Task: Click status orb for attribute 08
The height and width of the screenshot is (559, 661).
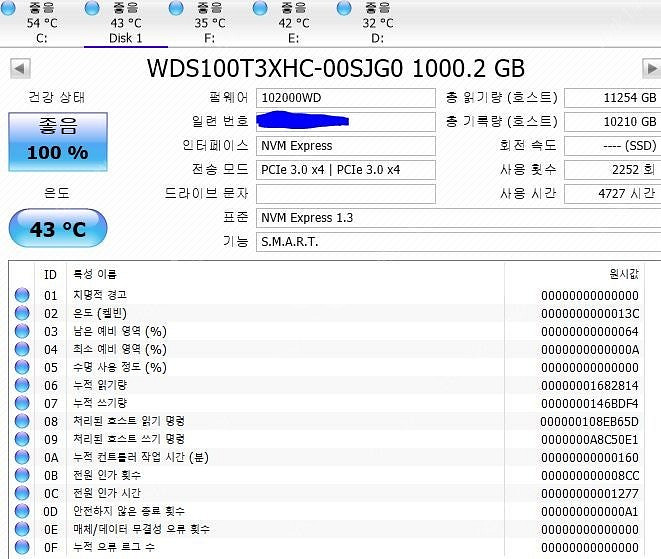Action: 22,421
